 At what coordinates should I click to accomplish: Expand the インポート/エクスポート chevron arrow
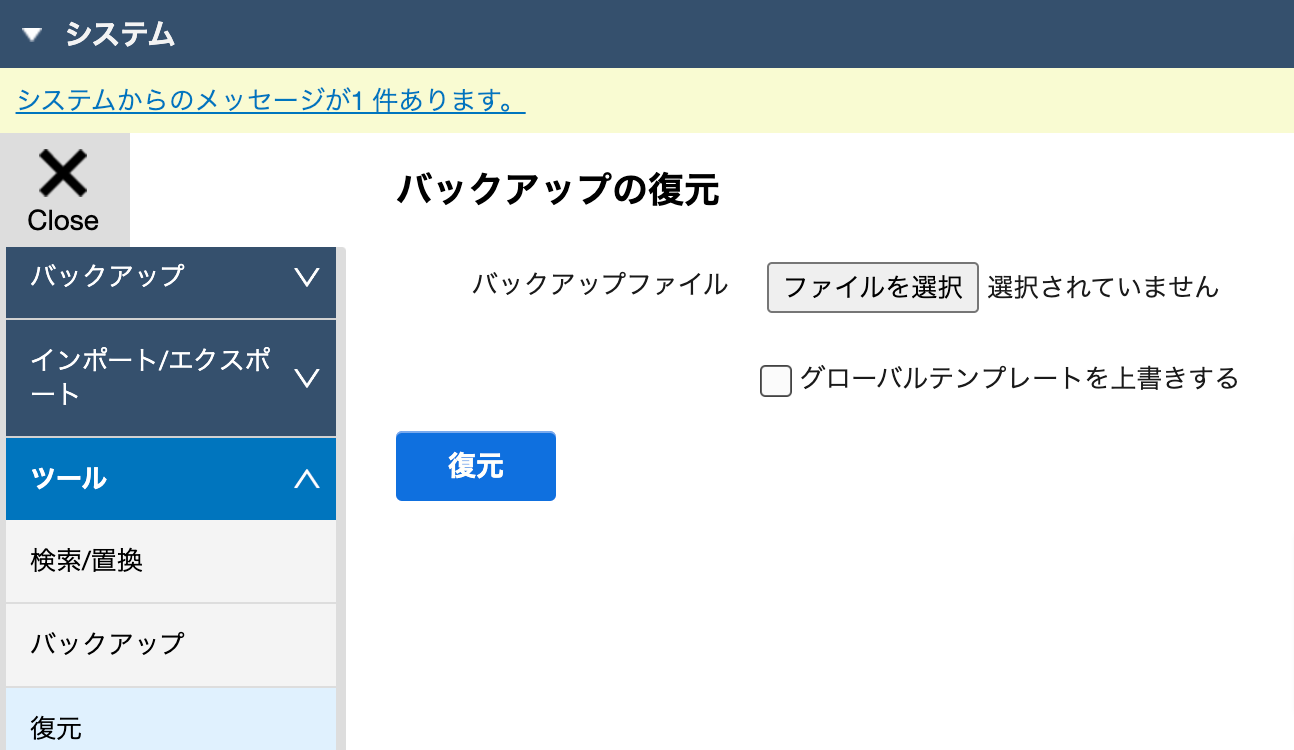[x=307, y=378]
